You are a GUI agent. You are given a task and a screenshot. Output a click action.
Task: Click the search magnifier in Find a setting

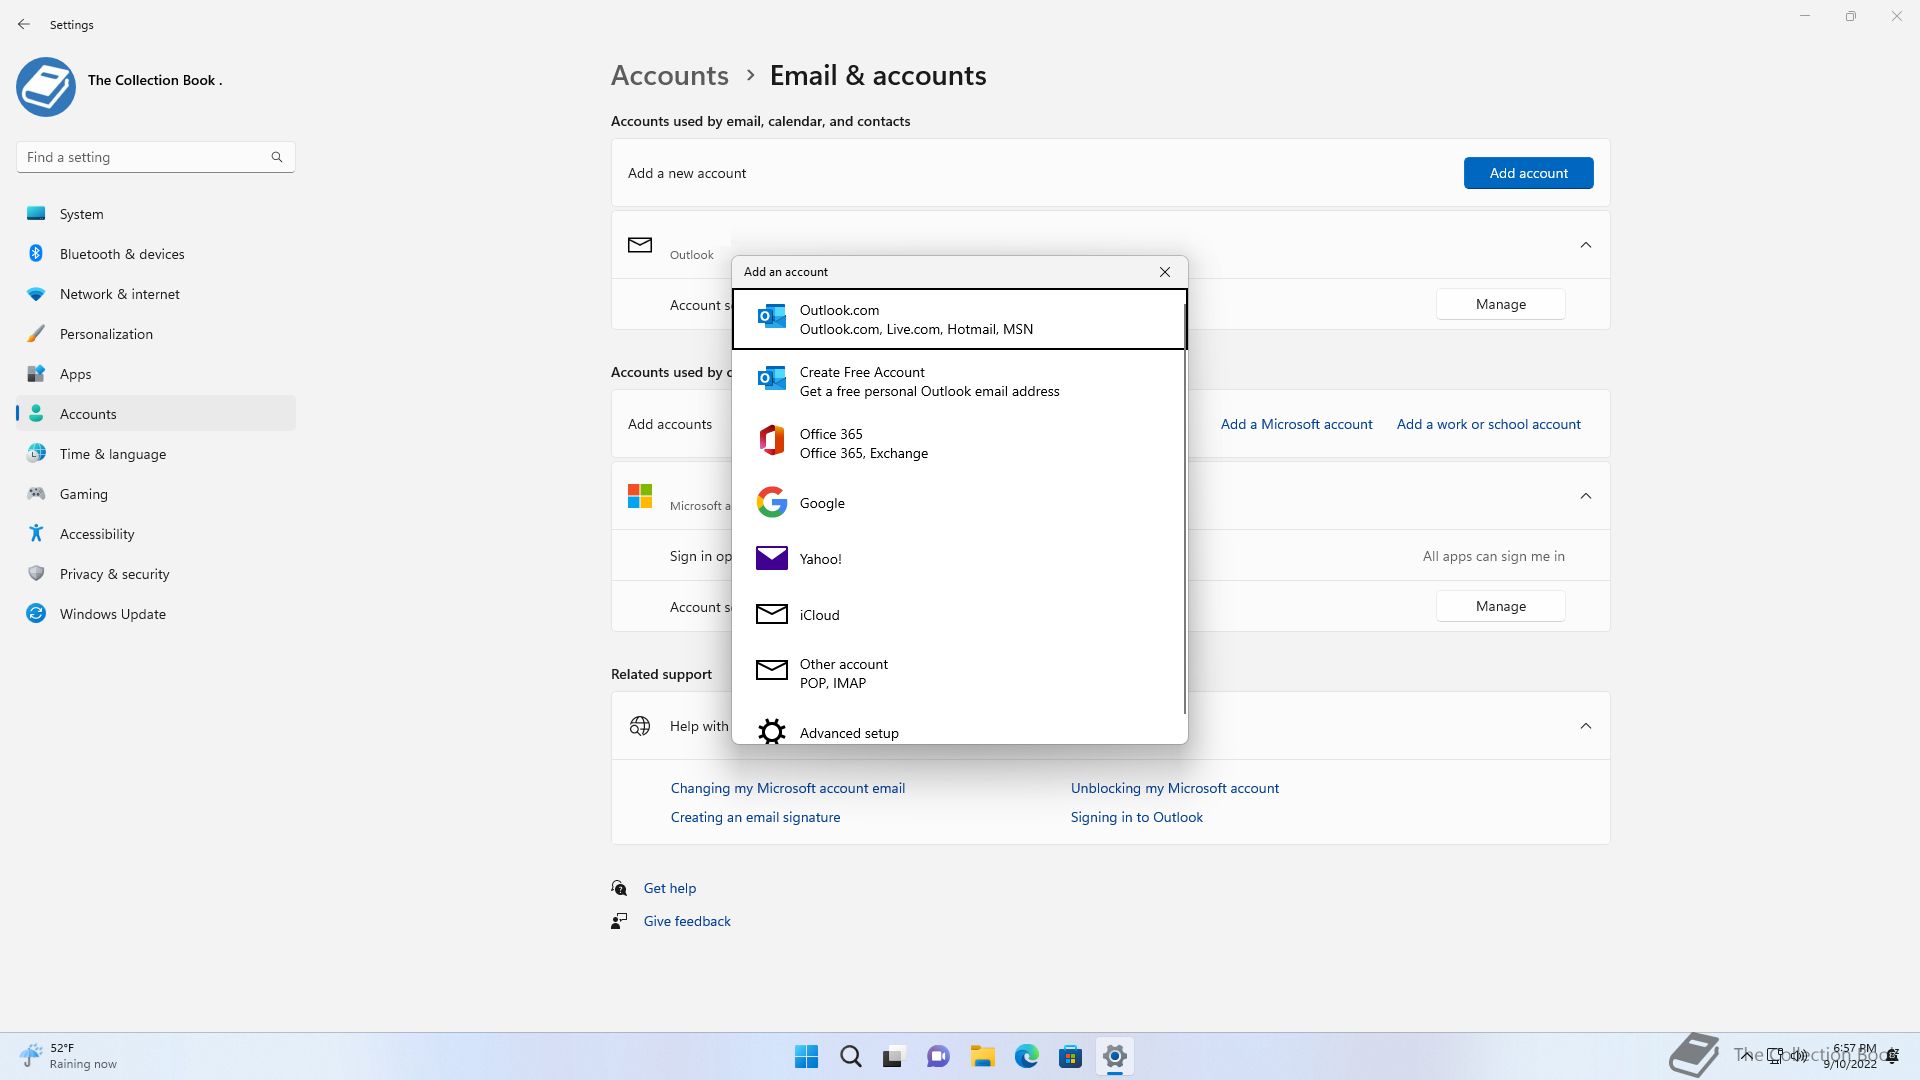(x=277, y=157)
